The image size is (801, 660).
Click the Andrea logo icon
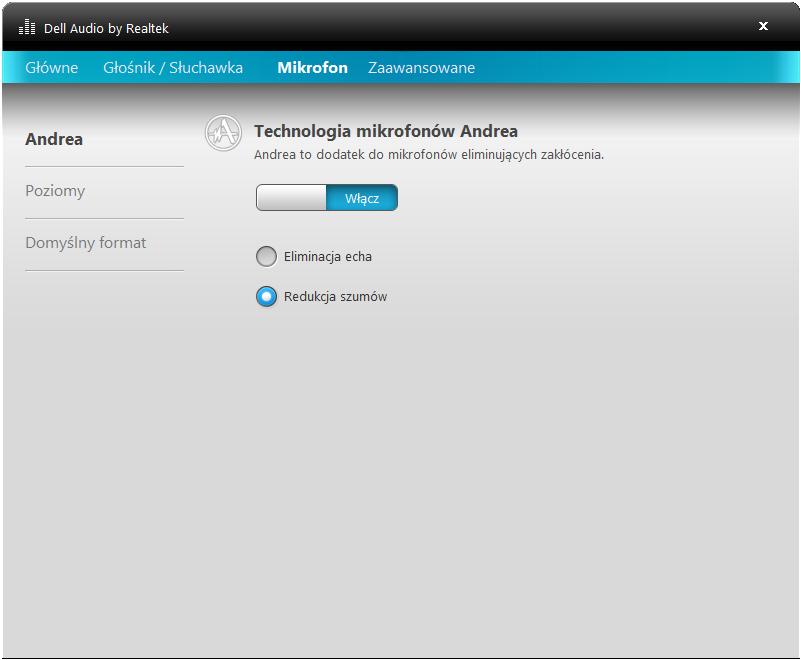coord(223,133)
